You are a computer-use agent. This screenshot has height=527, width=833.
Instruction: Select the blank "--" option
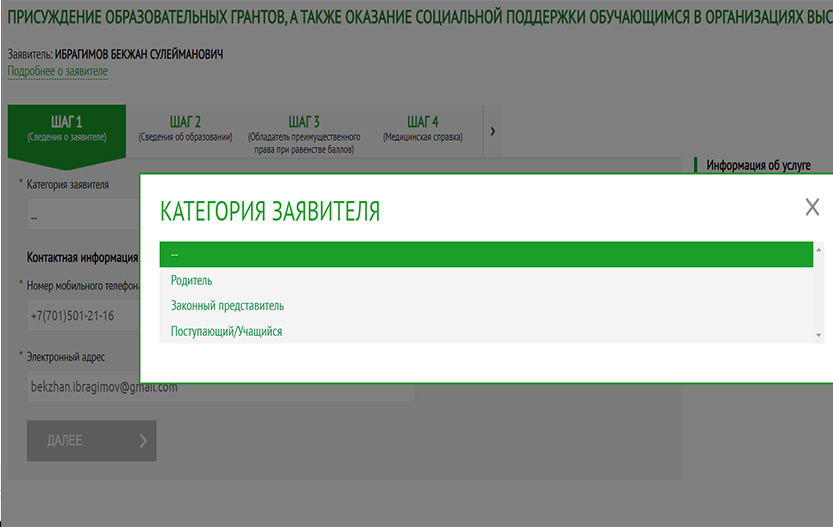tap(486, 255)
